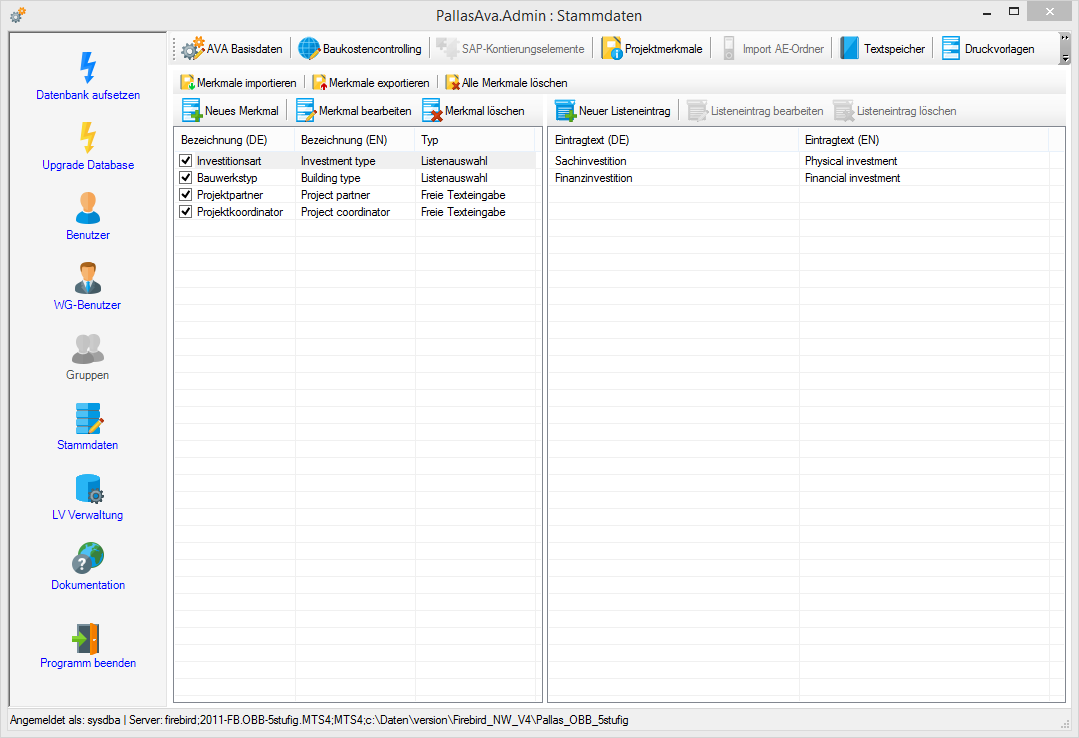Select the WG-Benutzer businessman icon
1079x738 pixels.
[87, 278]
